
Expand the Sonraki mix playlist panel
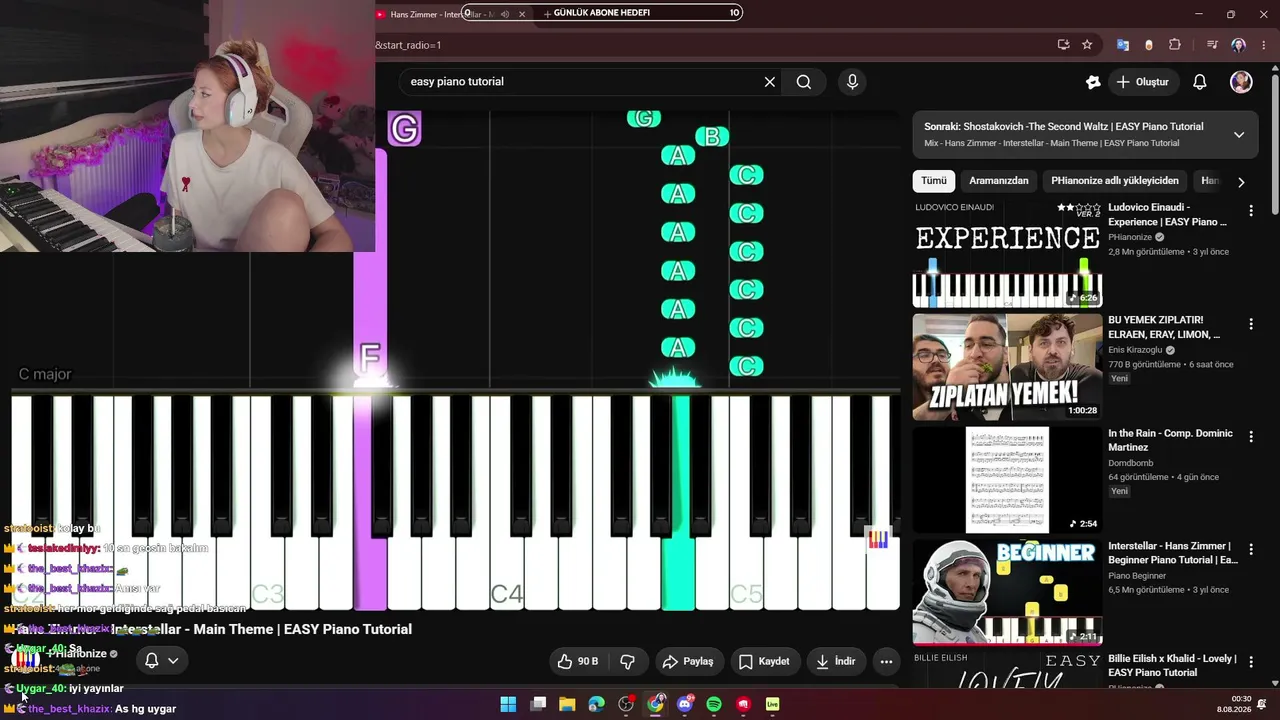1239,135
